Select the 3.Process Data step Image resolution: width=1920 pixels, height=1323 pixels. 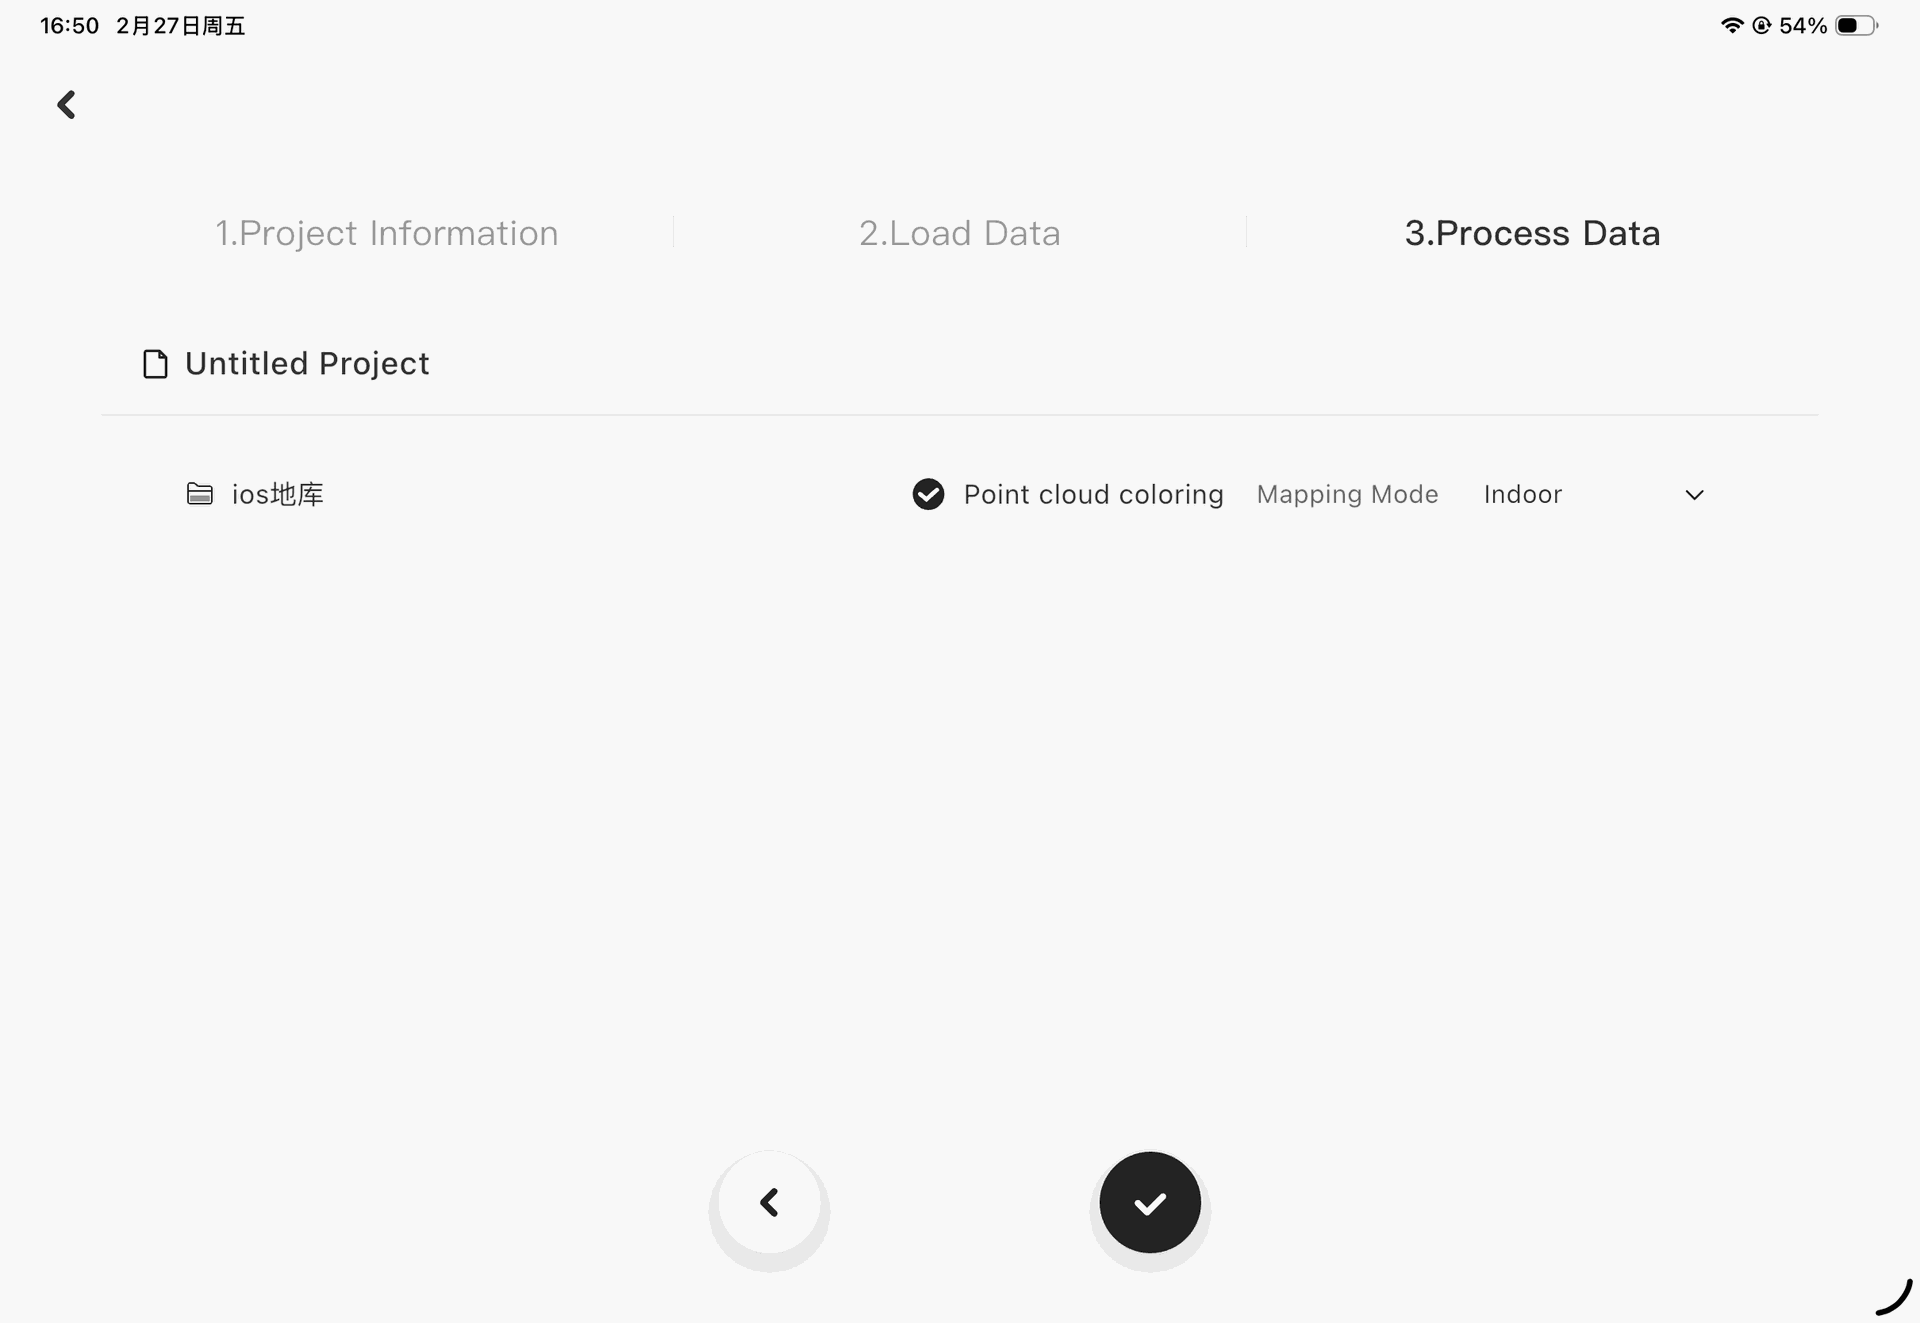pyautogui.click(x=1532, y=233)
